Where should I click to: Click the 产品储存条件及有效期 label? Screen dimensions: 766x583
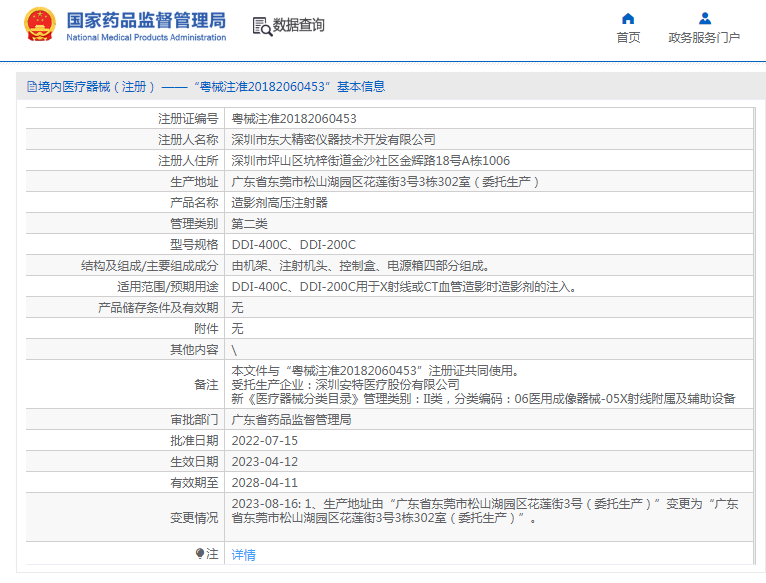click(x=158, y=308)
